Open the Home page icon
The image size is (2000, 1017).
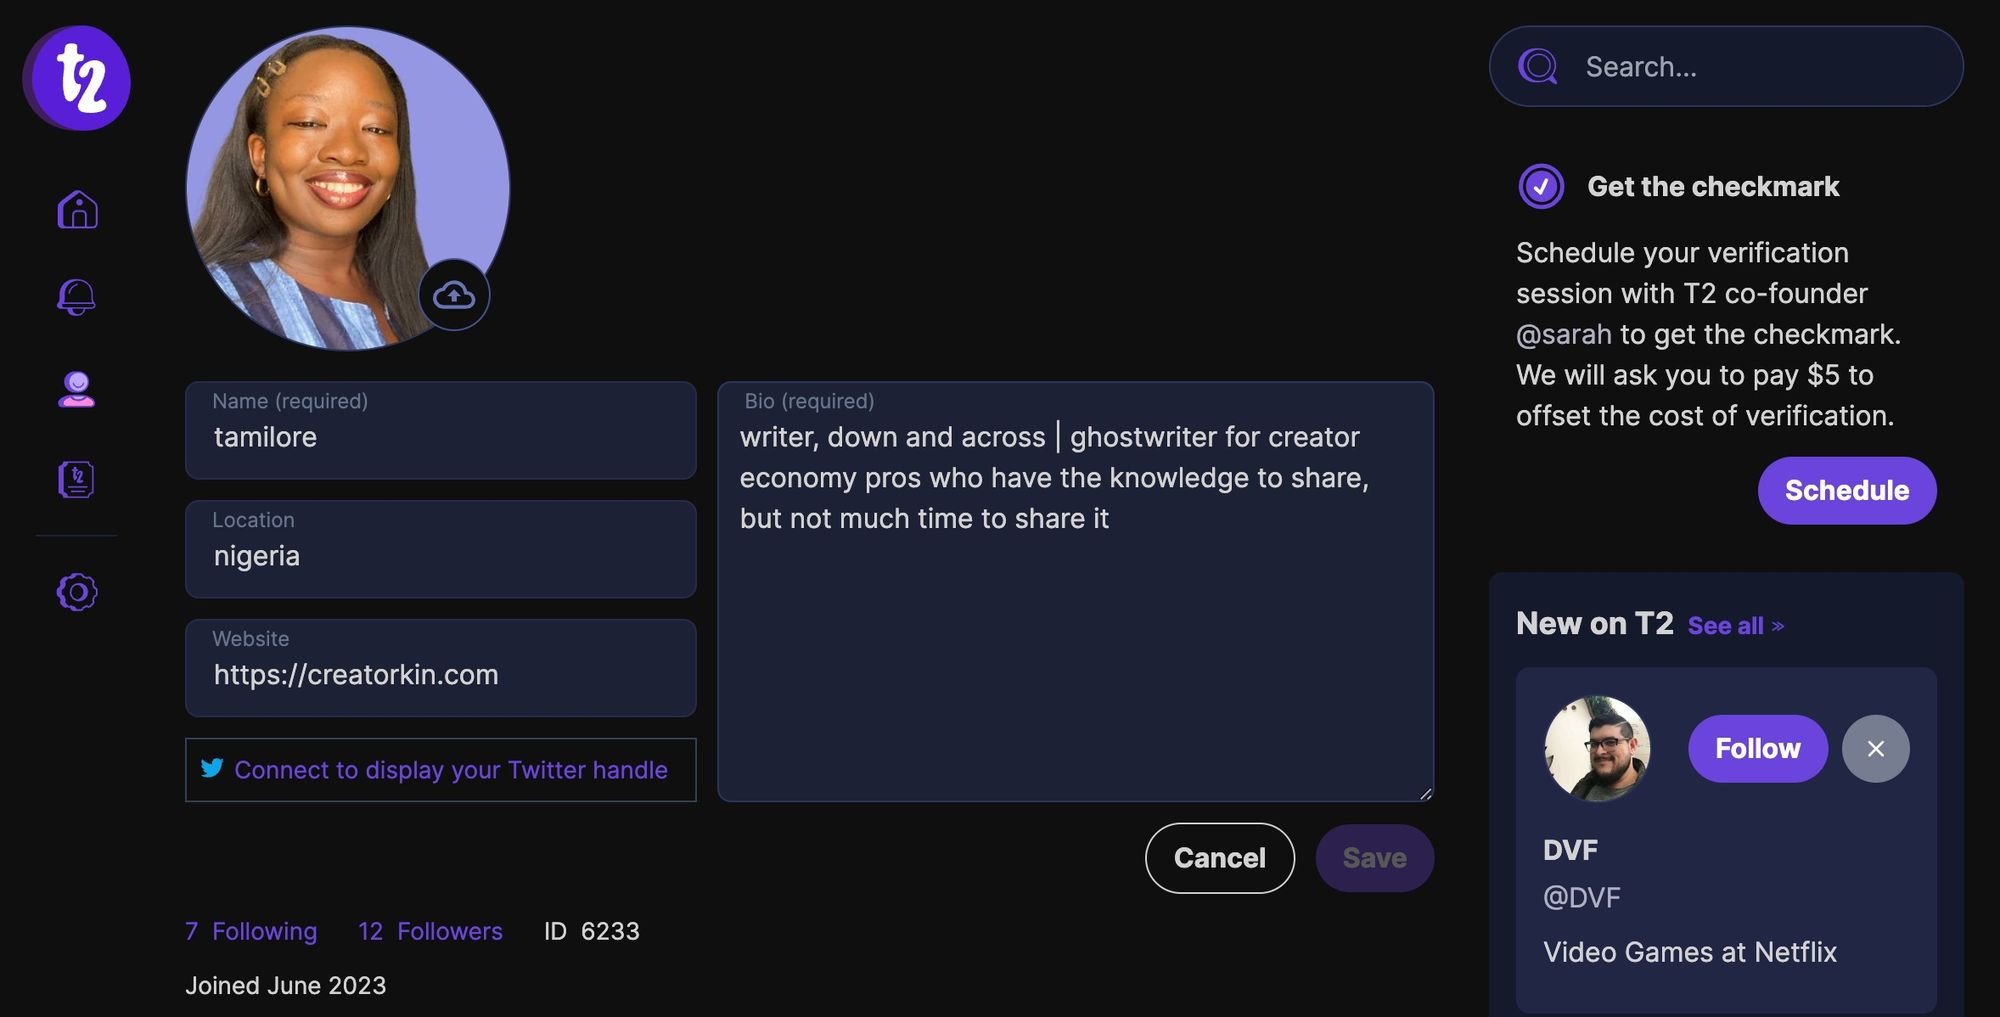(x=77, y=209)
